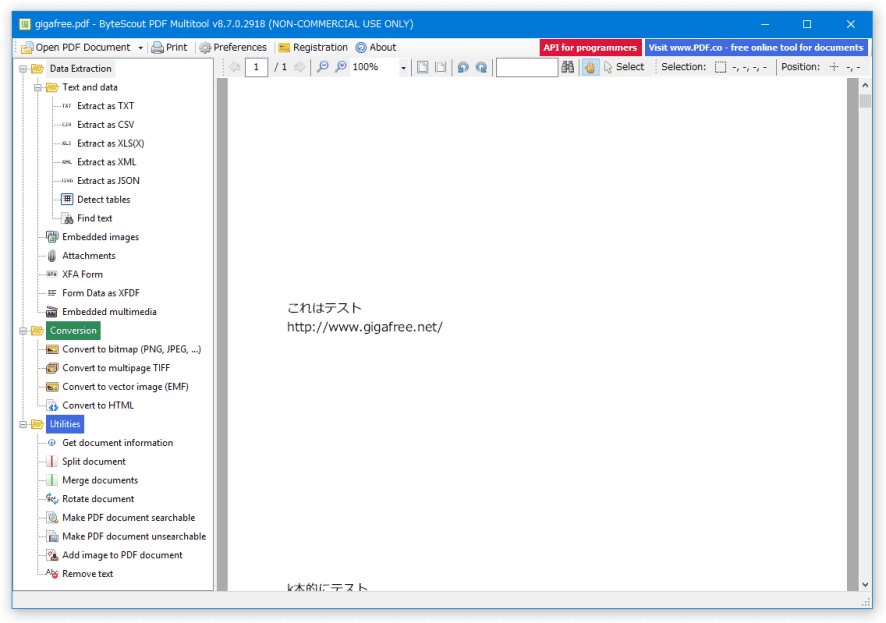
Task: Open Attachments extraction
Action: point(89,256)
